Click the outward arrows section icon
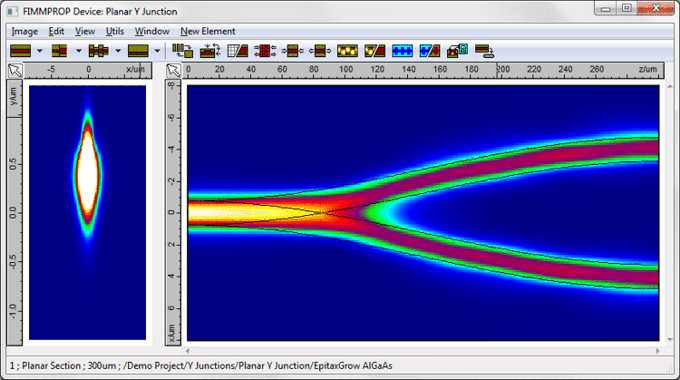The height and width of the screenshot is (380, 680). pos(320,51)
